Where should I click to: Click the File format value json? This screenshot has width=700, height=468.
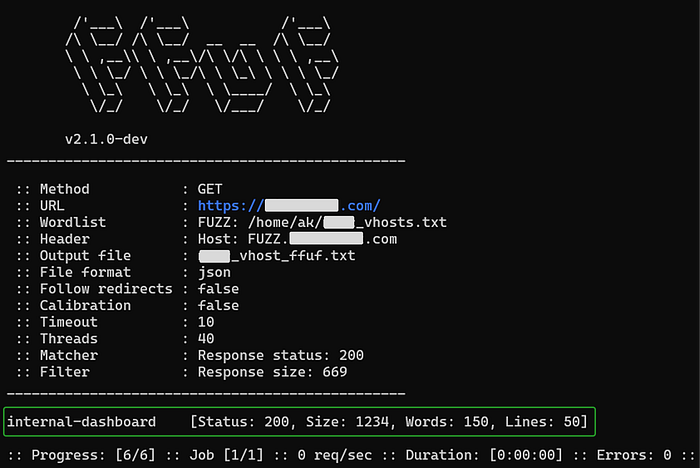[214, 273]
